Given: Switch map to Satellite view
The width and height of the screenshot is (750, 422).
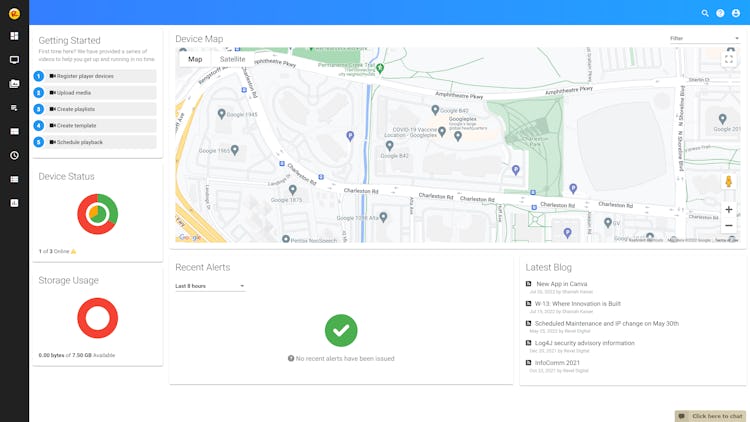Looking at the screenshot, I should pos(232,59).
